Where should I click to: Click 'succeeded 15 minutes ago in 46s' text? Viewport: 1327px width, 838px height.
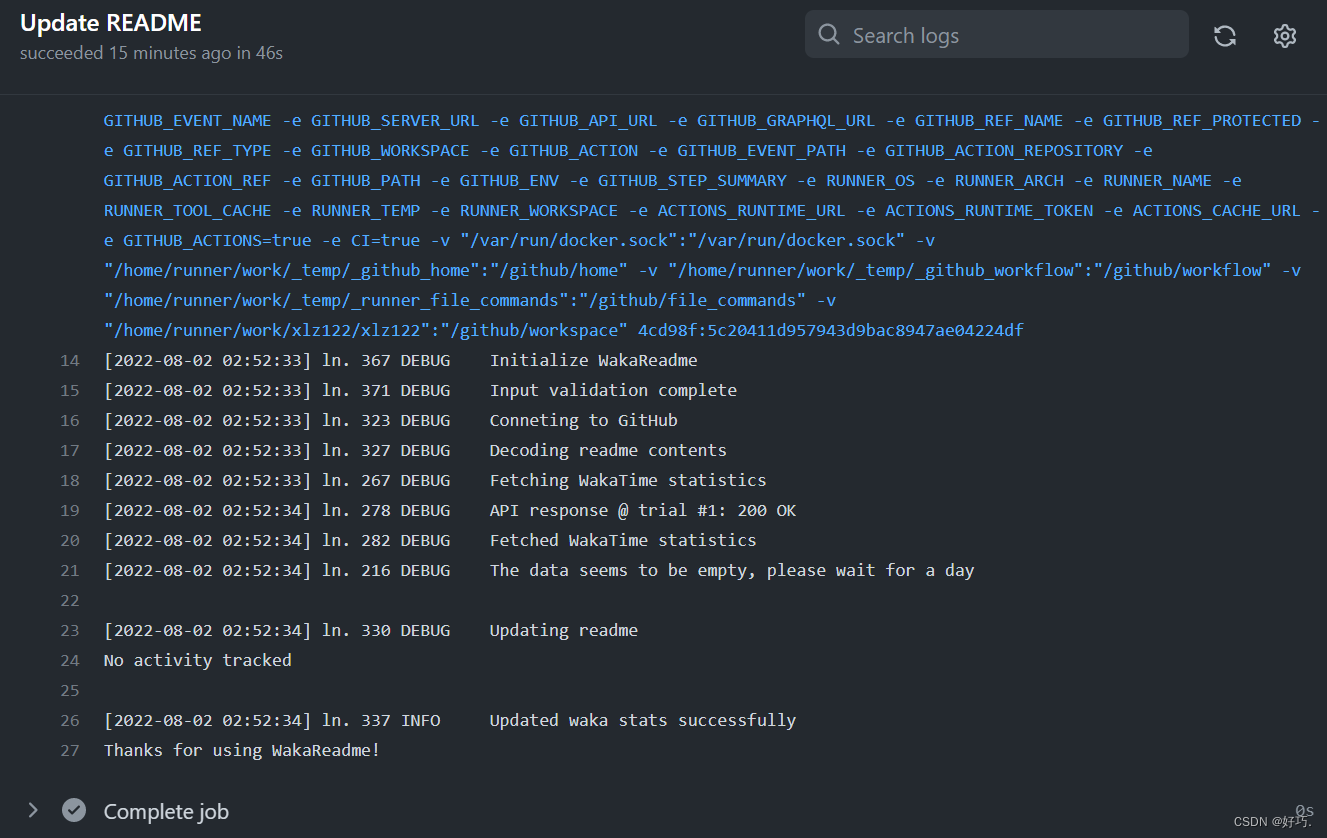[x=151, y=53]
